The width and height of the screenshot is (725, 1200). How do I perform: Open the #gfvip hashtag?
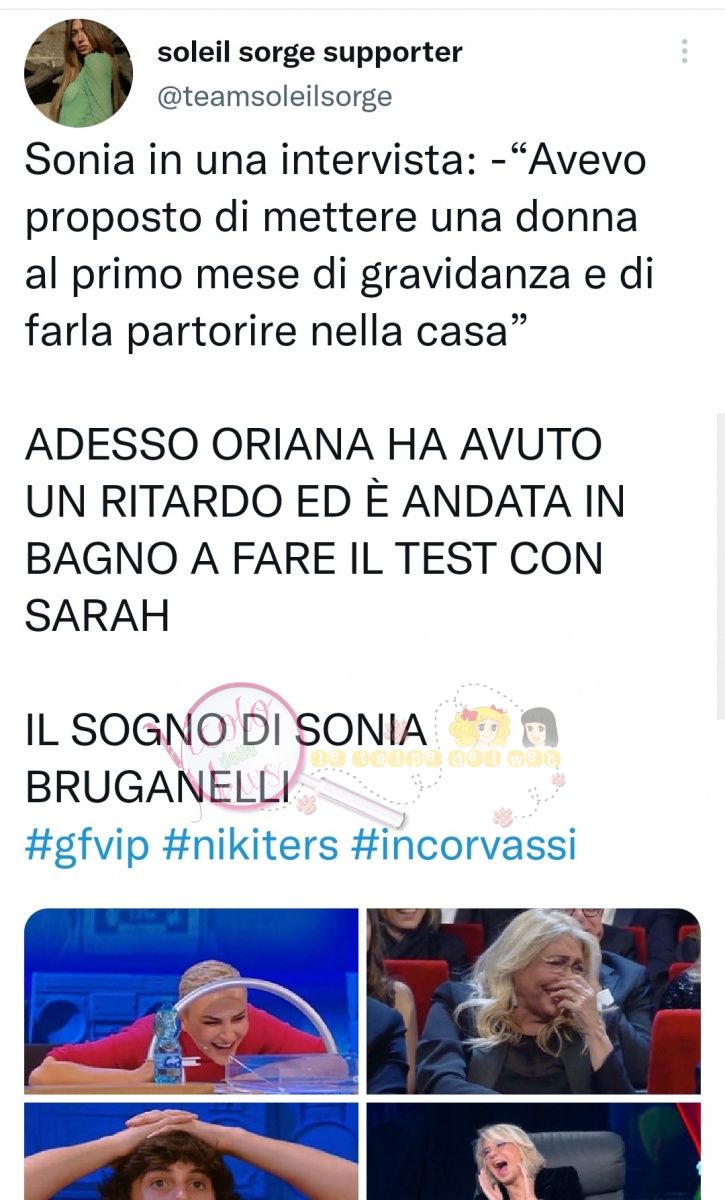pos(87,845)
